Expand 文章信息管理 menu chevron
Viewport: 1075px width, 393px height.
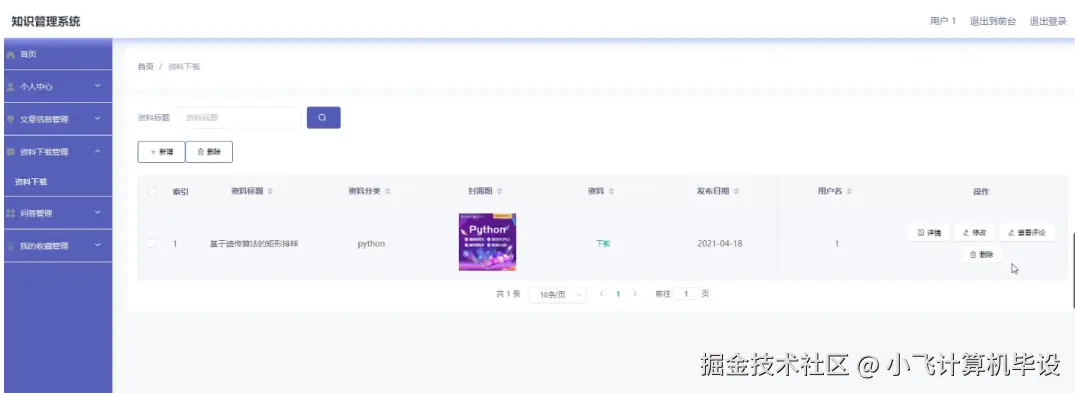pyautogui.click(x=97, y=119)
